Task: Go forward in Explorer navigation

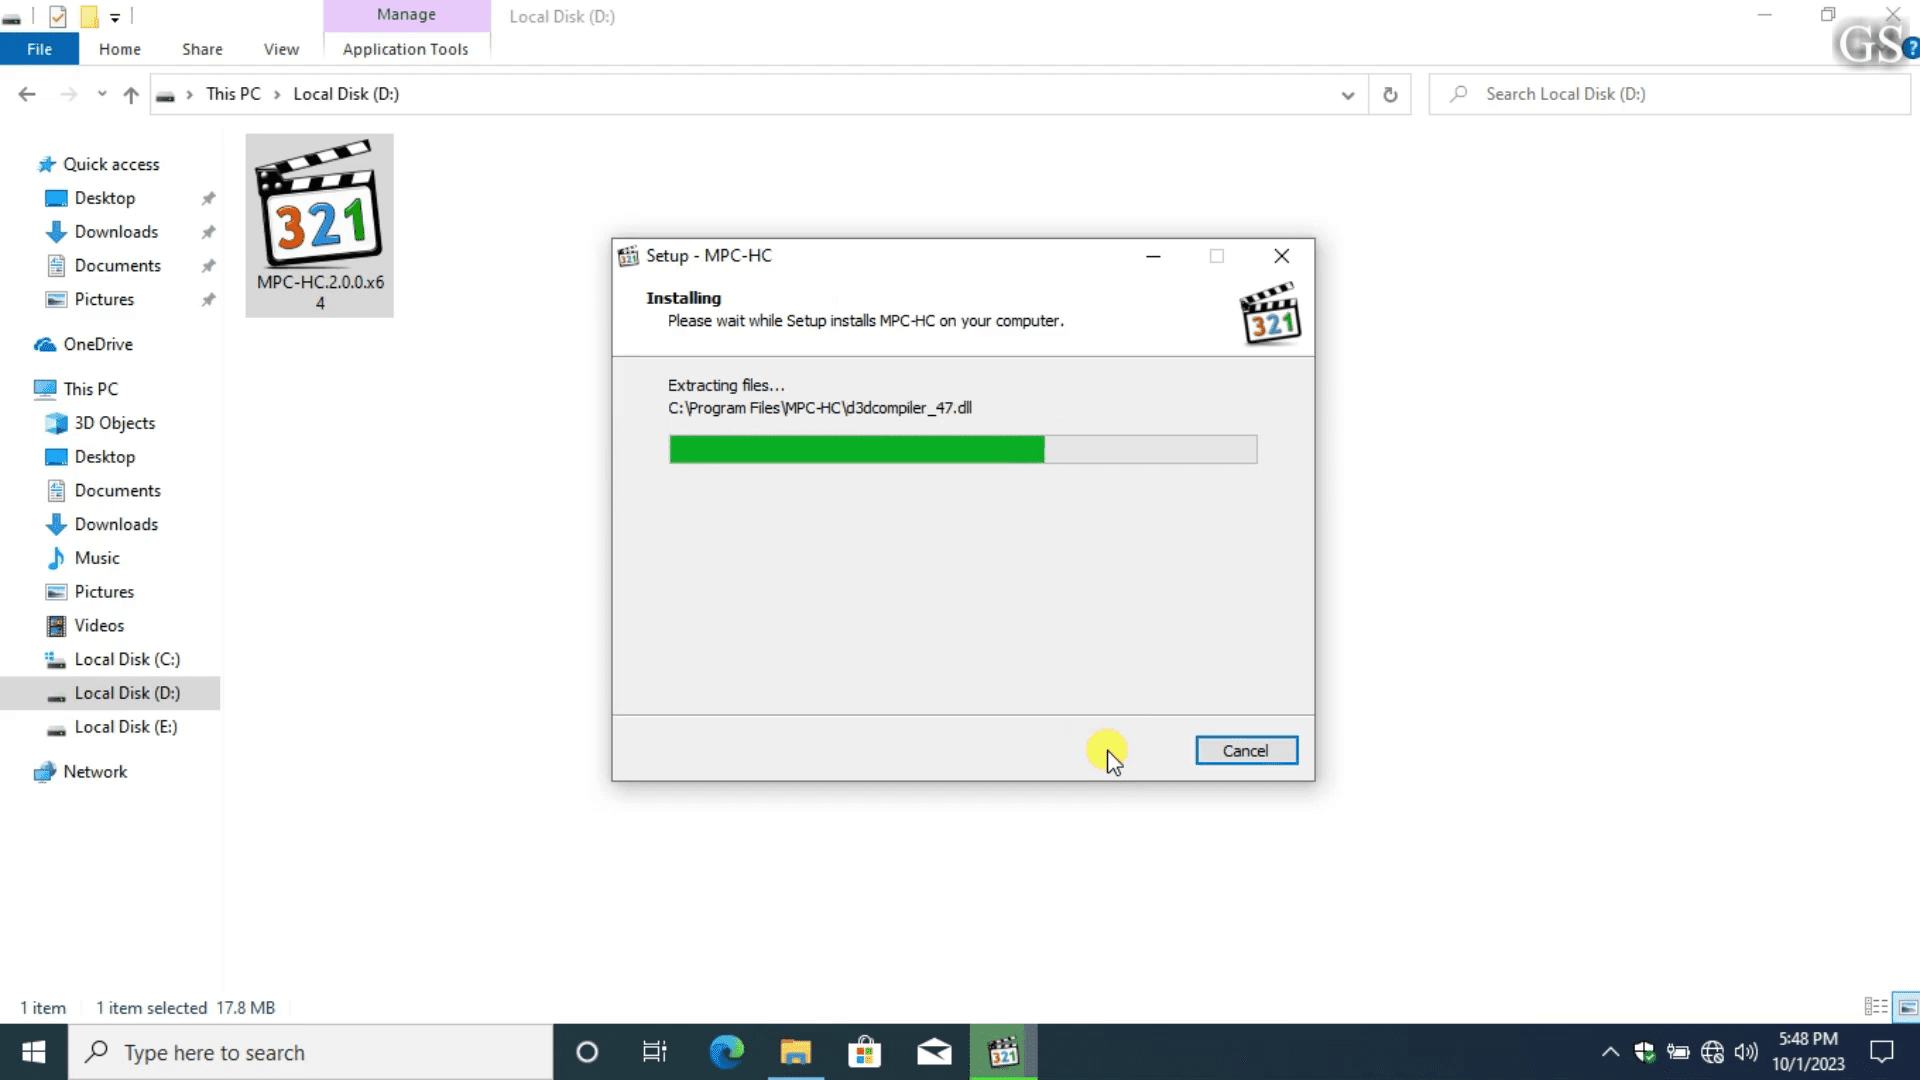Action: pos(68,94)
